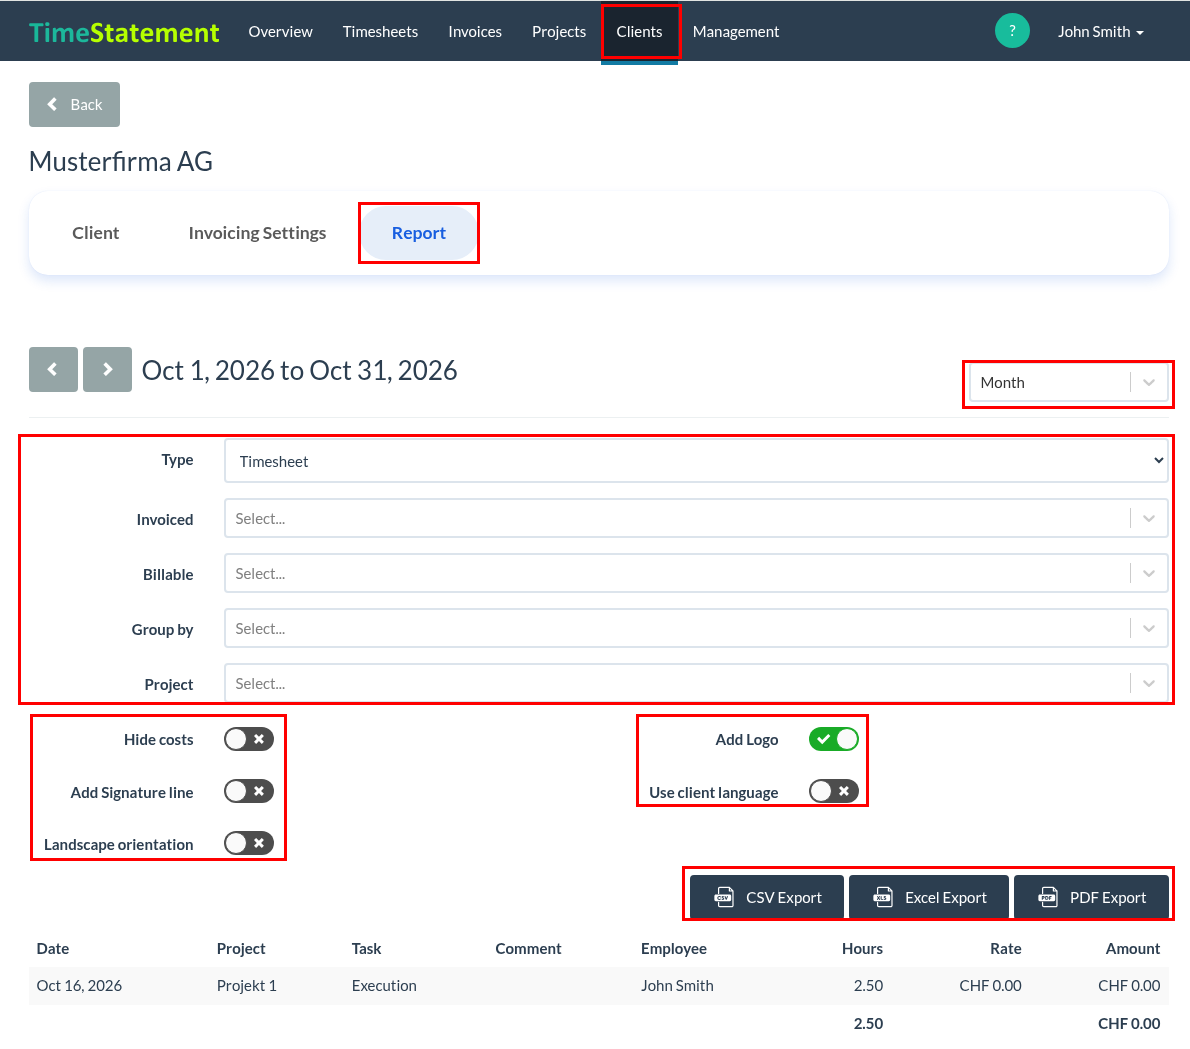The image size is (1190, 1049).
Task: Toggle Use client language switch
Action: coord(833,792)
